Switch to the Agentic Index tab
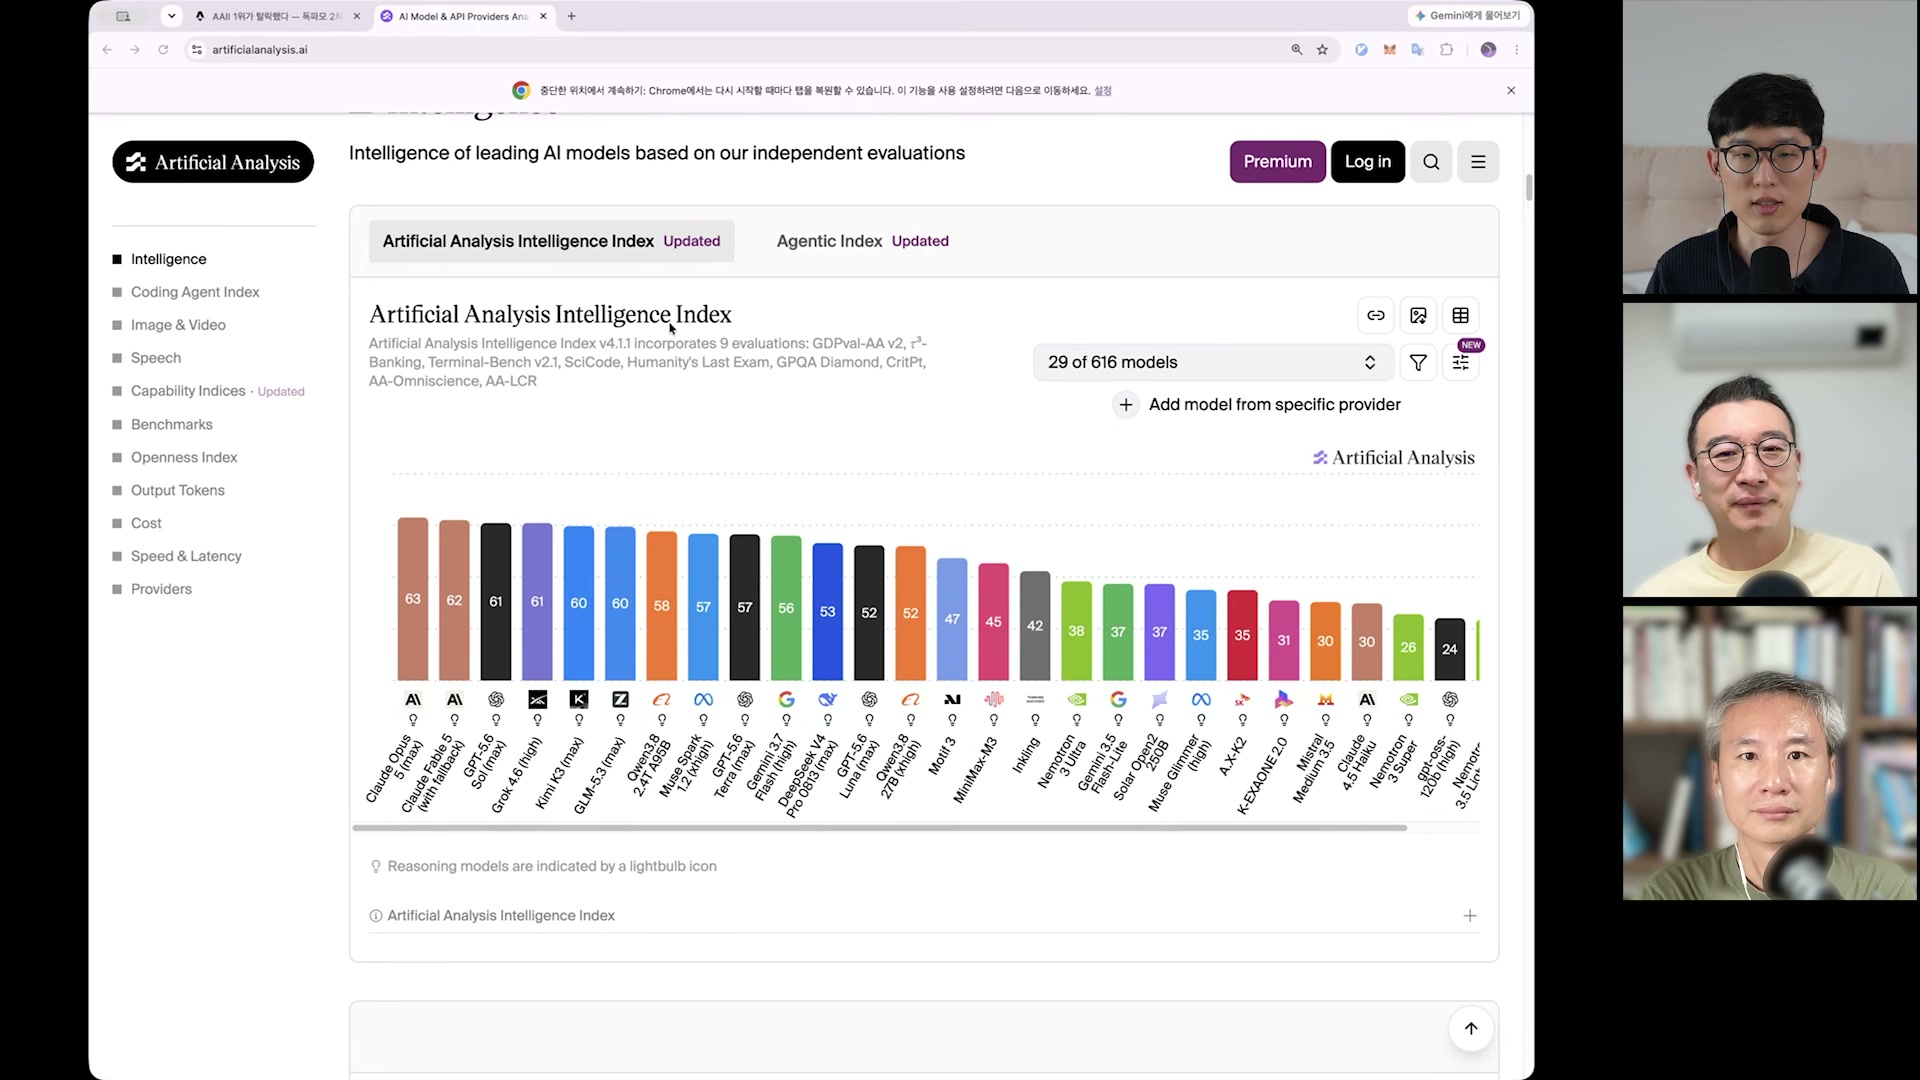 862,241
